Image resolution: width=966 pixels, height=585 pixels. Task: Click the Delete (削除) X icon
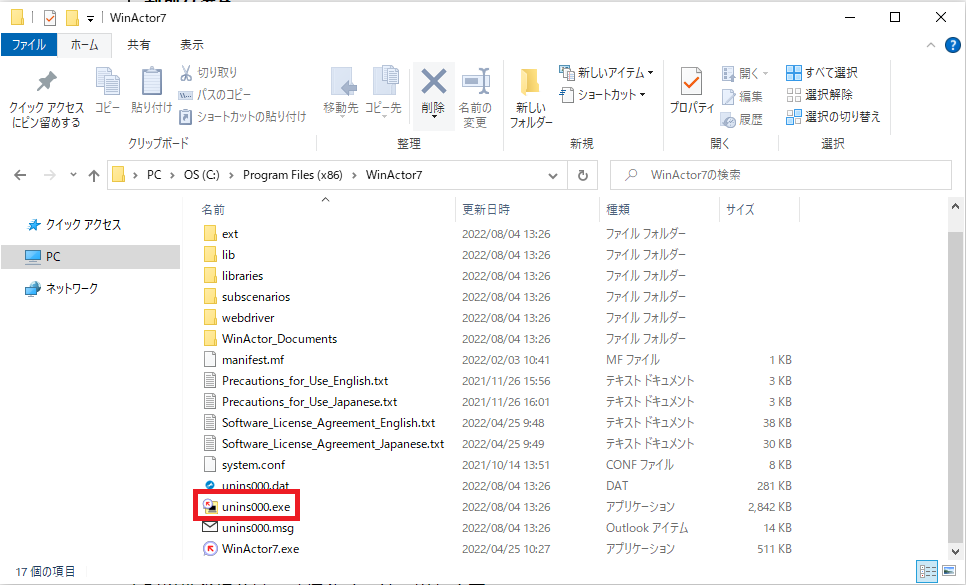click(434, 82)
